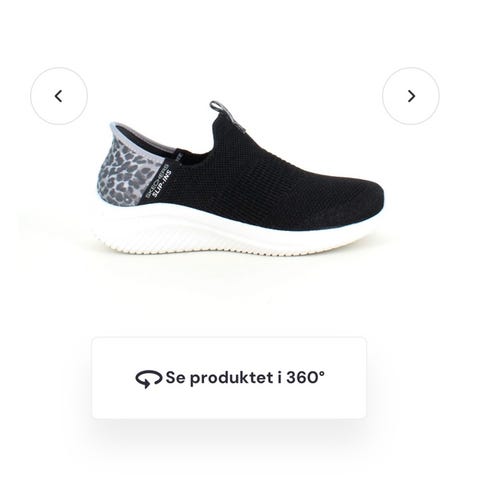Image resolution: width=480 pixels, height=480 pixels.
Task: Open the 'Se produktet i 360°' viewer
Action: 229,378
